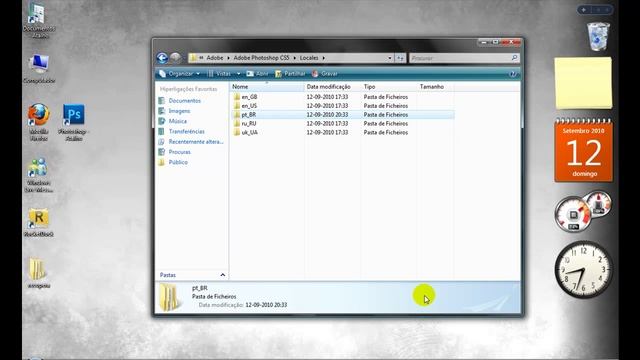Select the ru_RU folder icon
The height and width of the screenshot is (360, 640).
237,123
